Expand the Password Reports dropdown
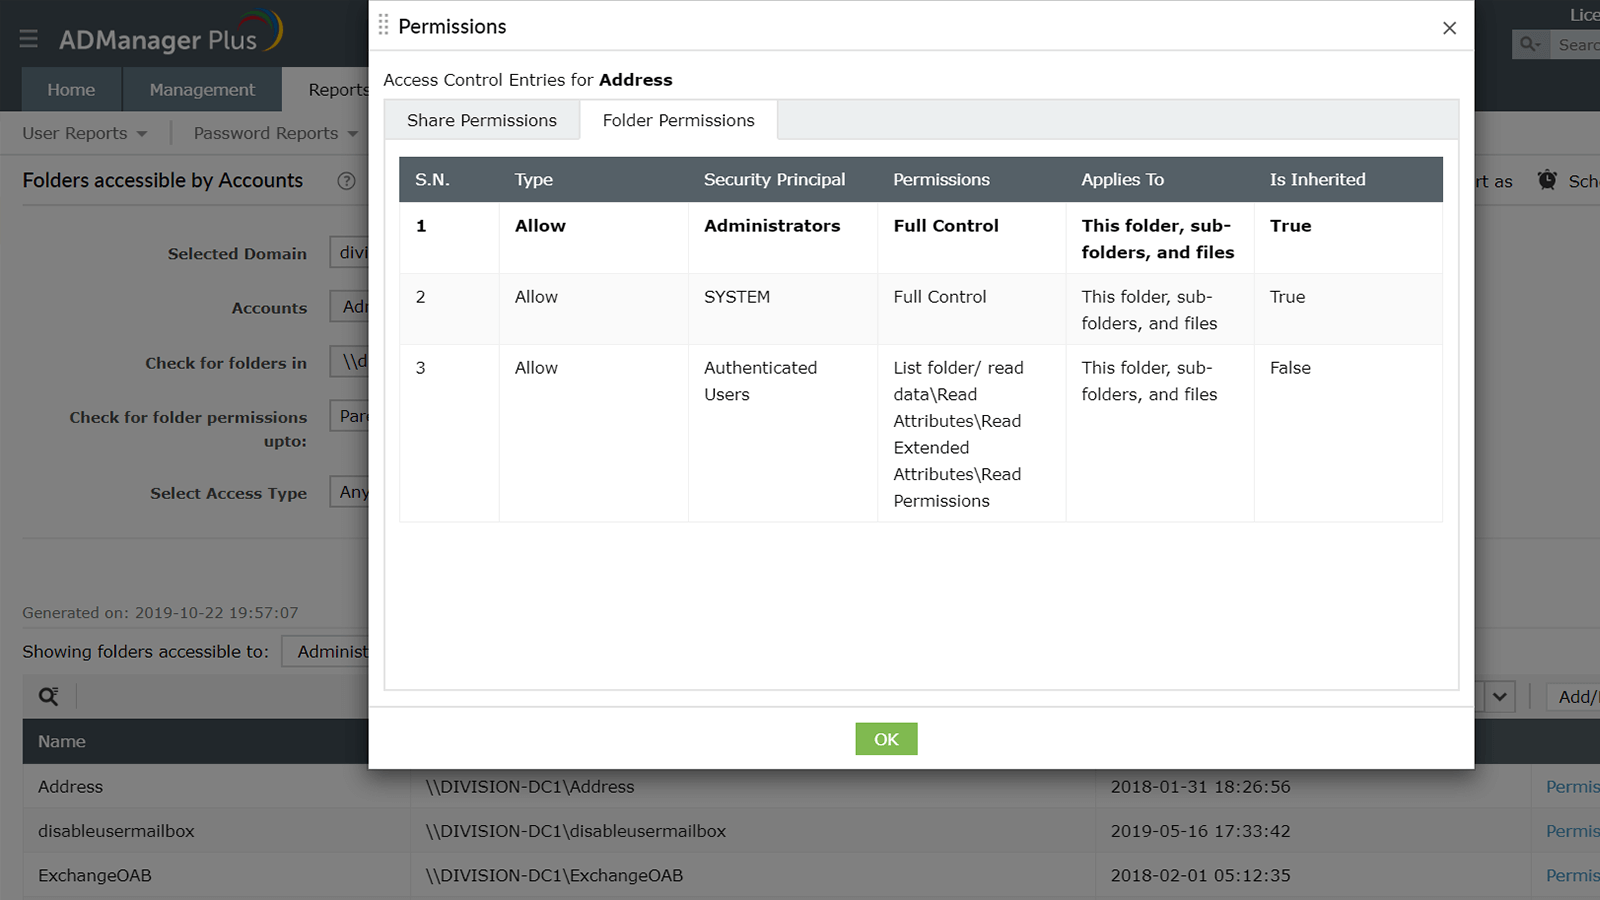Viewport: 1600px width, 900px height. [x=275, y=133]
